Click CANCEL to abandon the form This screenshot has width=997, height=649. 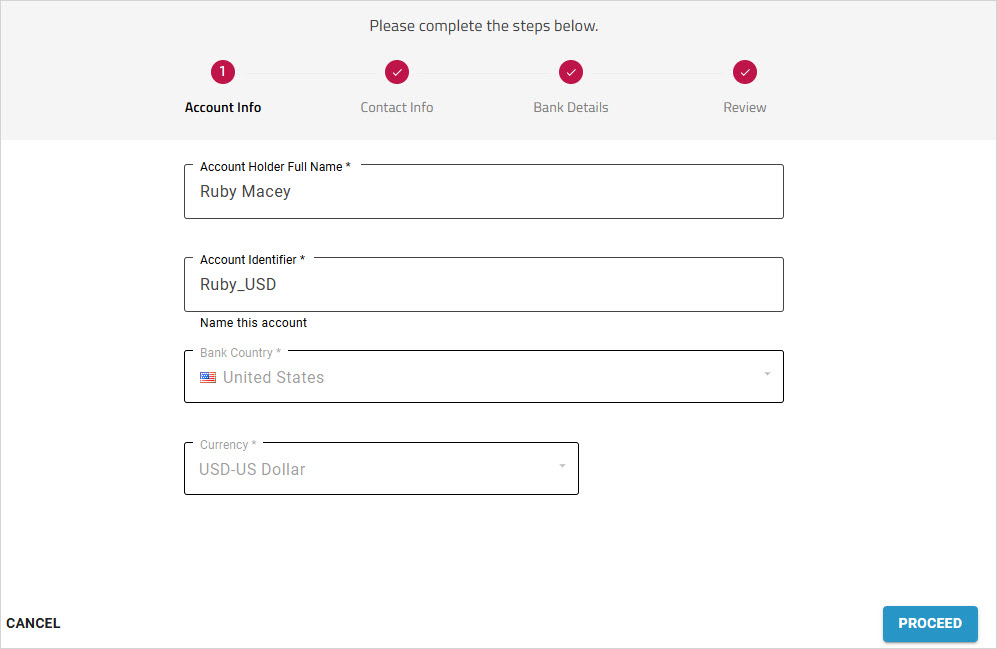(33, 623)
